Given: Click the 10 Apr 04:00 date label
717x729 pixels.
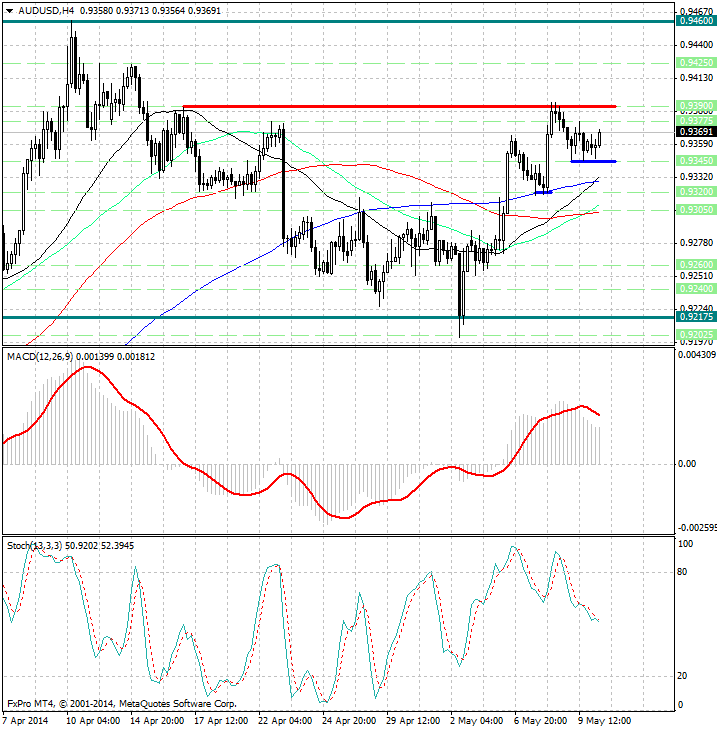Looking at the screenshot, I should tap(94, 719).
